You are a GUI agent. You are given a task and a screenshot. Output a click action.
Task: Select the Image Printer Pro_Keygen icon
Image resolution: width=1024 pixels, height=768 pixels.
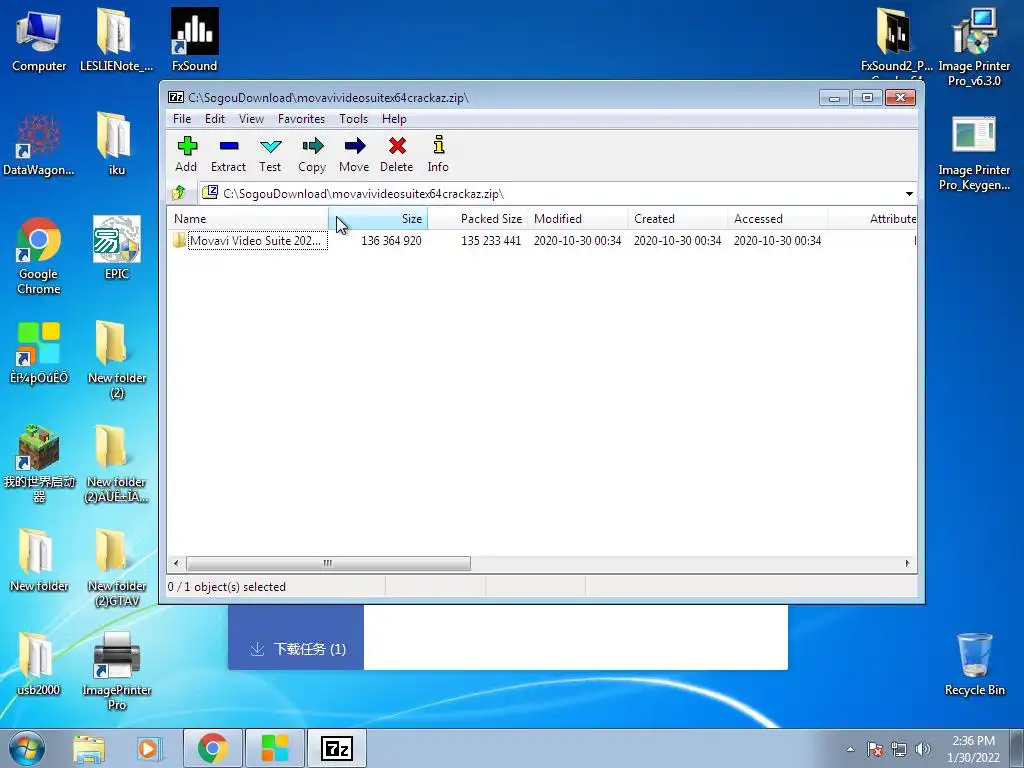click(x=974, y=153)
